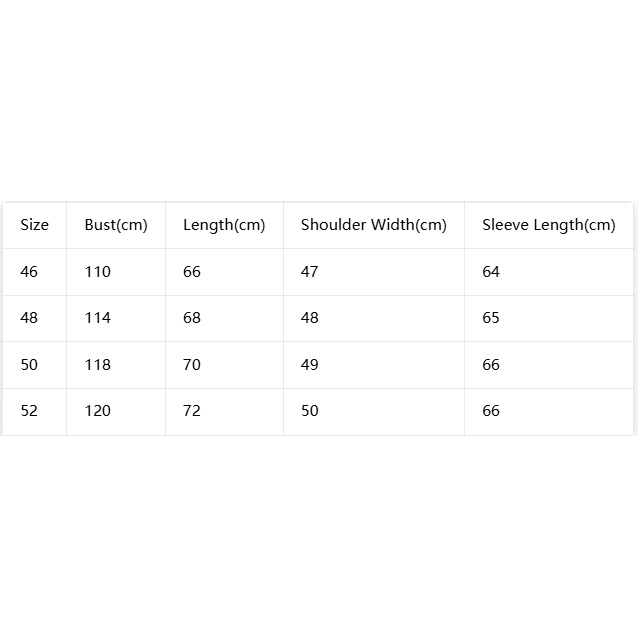Screen dimensions: 638x638
Task: Select size 52 cell
Action: click(x=29, y=411)
